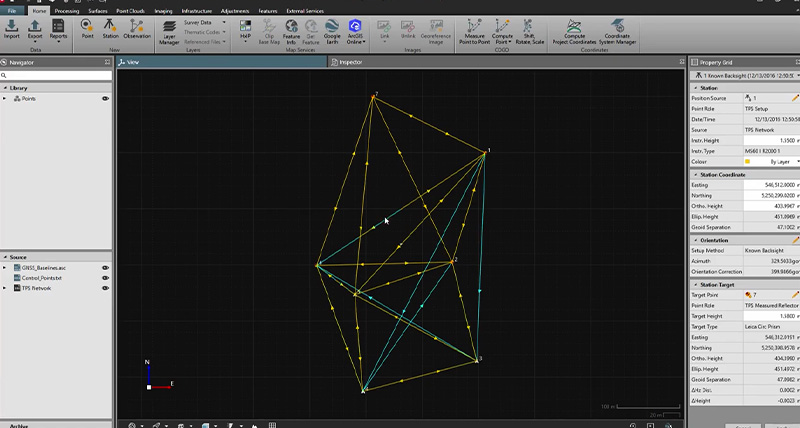Screen dimensions: 800x428
Task: Create a new Station from ribbon
Action: pos(110,29)
